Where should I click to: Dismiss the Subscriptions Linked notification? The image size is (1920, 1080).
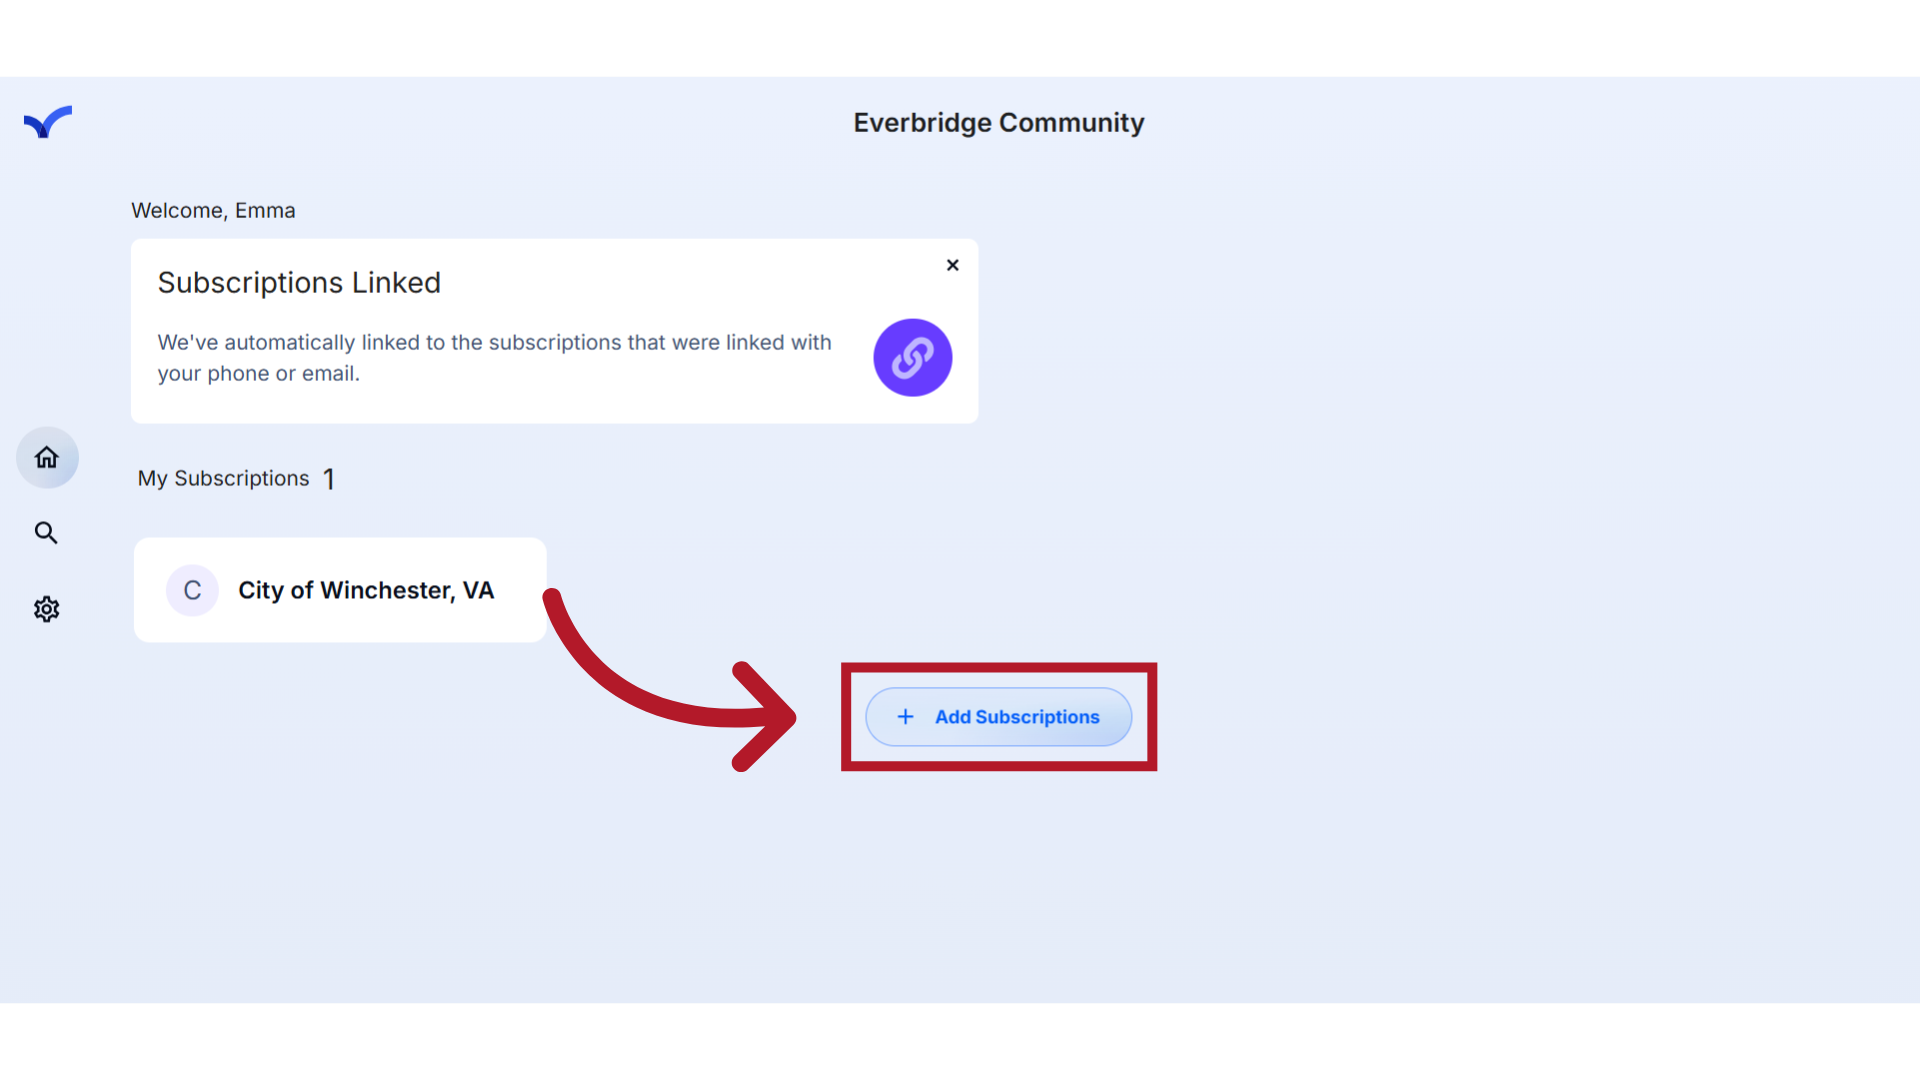952,265
